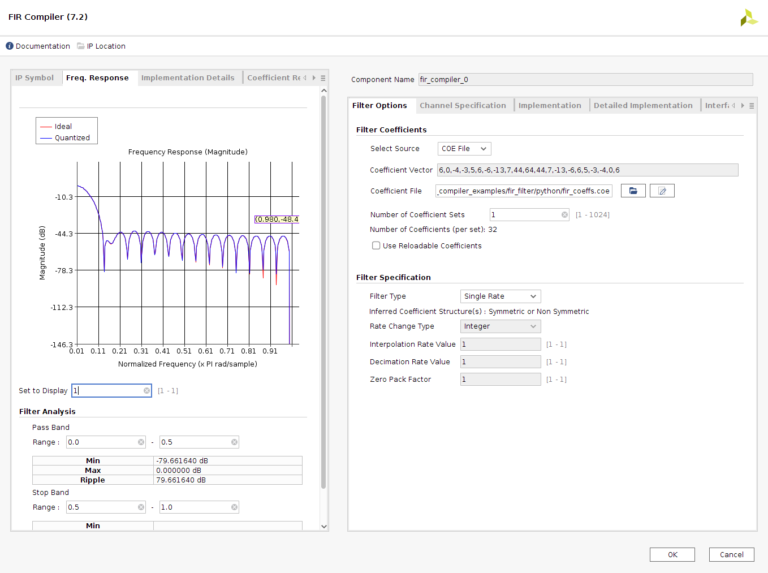This screenshot has height=573, width=768.
Task: Clear the Stop Band range end value
Action: click(x=234, y=507)
